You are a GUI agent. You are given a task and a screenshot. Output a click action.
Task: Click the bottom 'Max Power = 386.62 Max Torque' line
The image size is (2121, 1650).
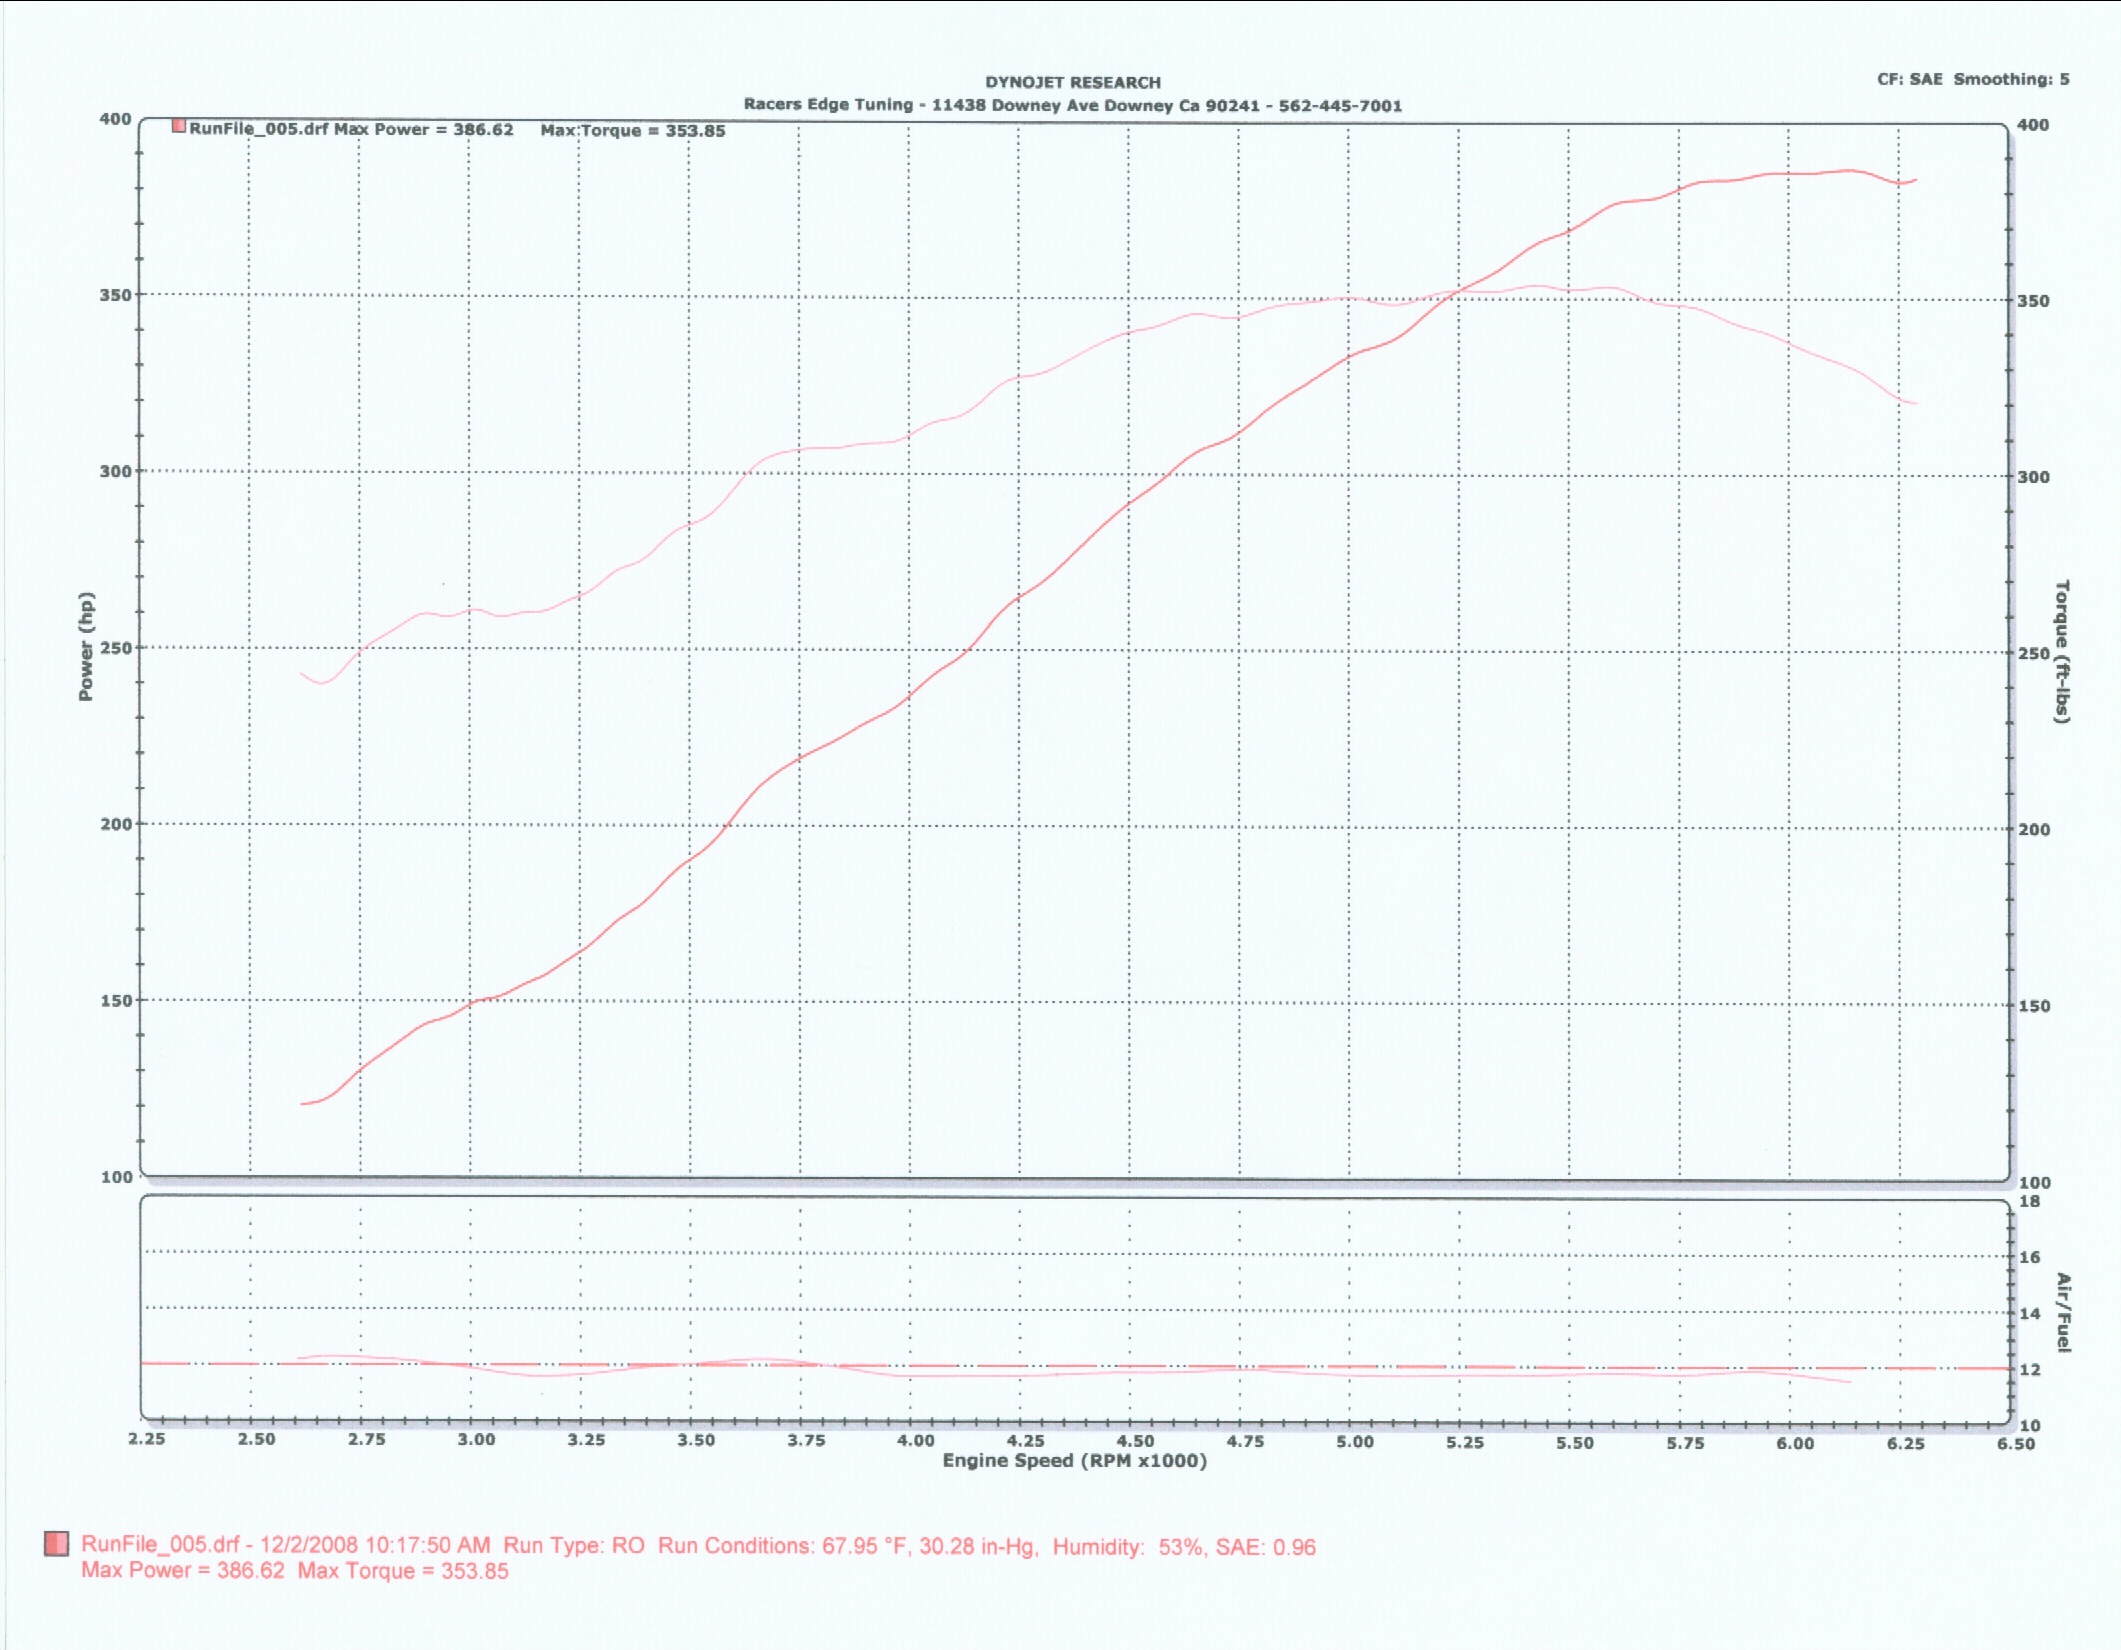(x=295, y=1571)
